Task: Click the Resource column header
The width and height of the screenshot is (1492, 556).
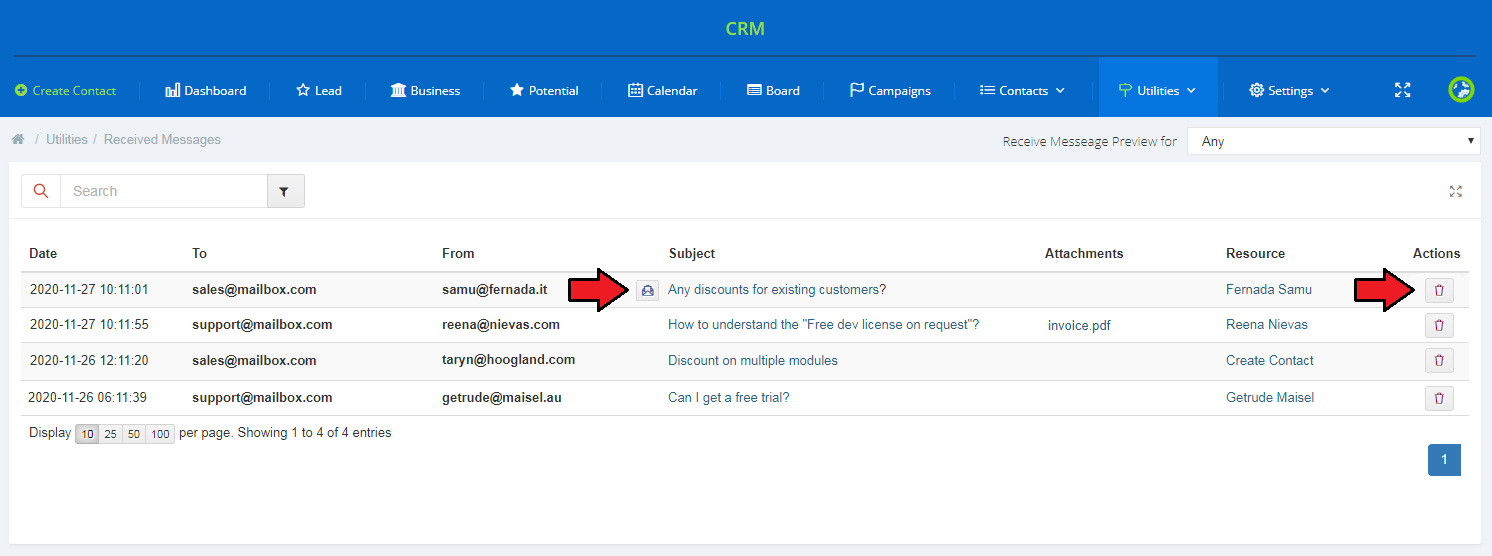Action: pyautogui.click(x=1255, y=253)
